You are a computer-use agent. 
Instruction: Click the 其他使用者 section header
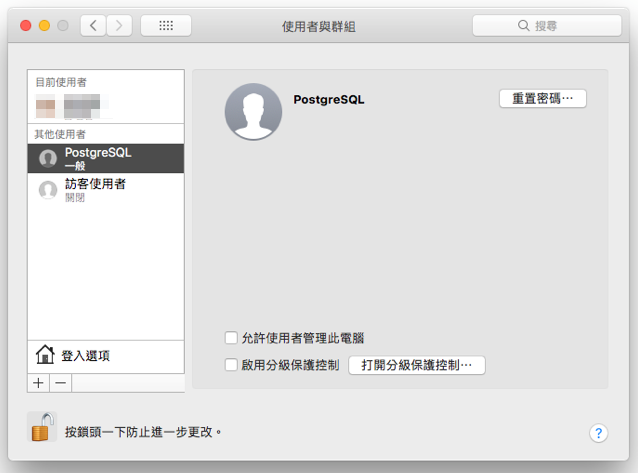60,134
